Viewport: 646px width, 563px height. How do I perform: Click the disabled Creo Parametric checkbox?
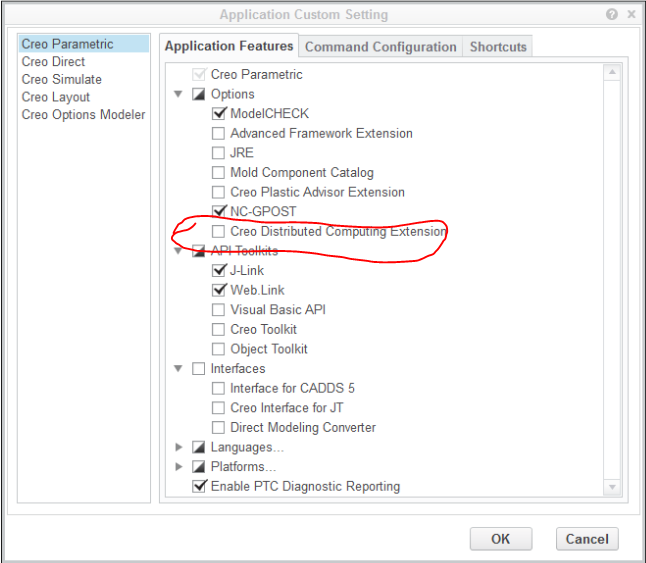[x=199, y=74]
